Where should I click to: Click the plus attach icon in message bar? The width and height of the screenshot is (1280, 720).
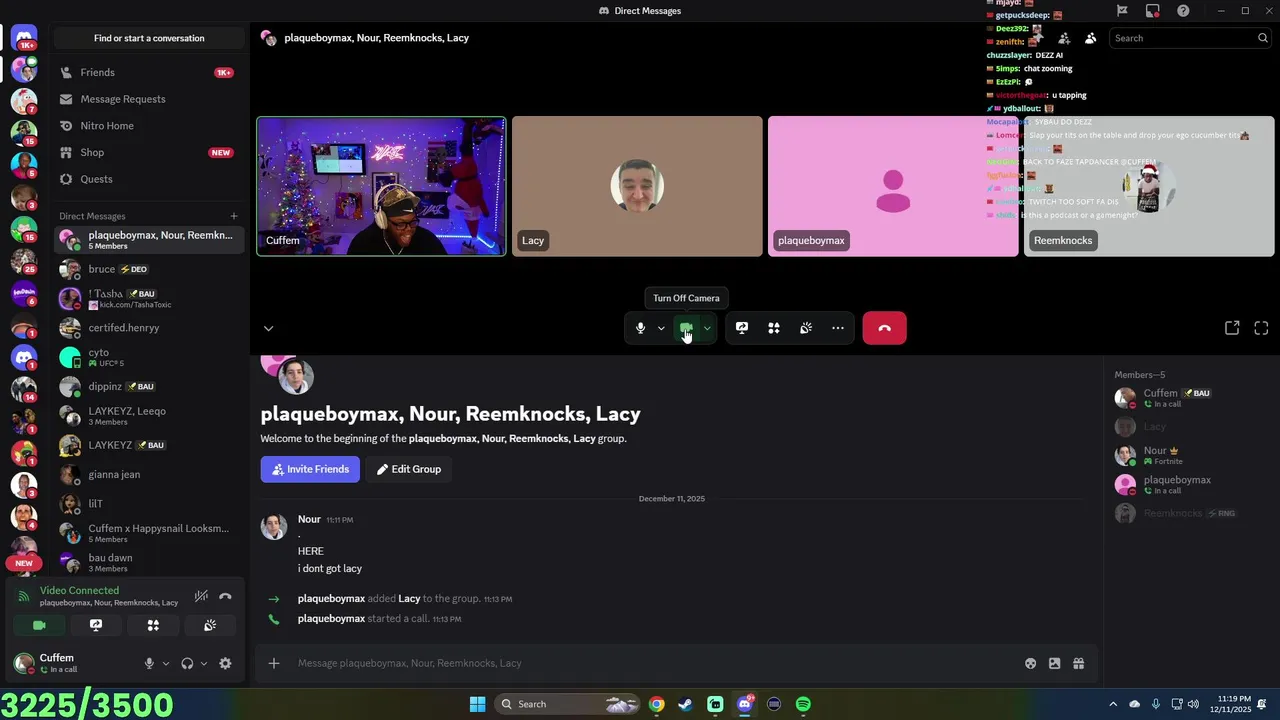pos(274,663)
